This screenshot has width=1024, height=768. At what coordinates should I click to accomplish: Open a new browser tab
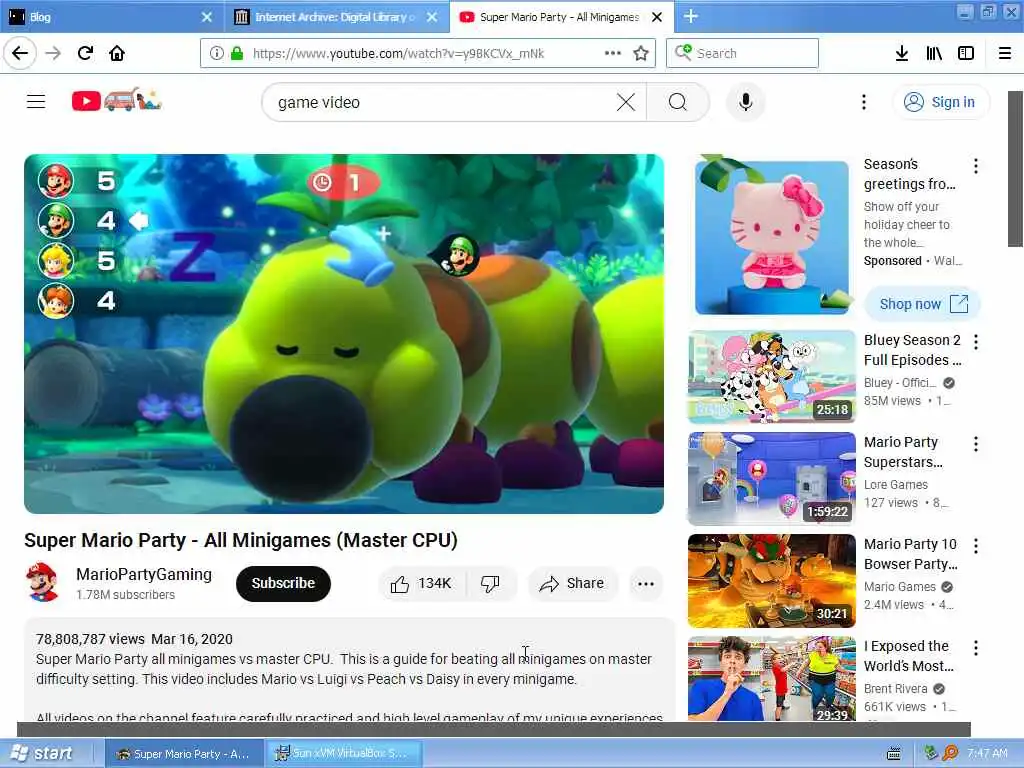pyautogui.click(x=691, y=16)
